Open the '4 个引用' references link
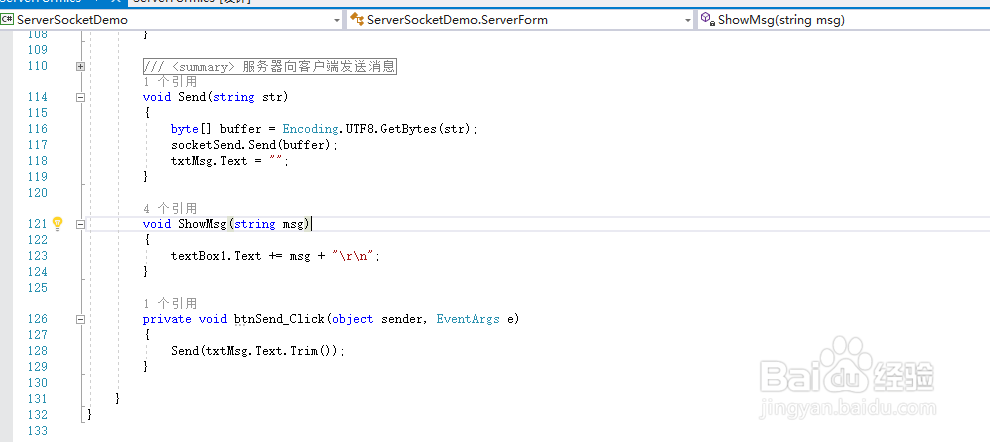This screenshot has height=442, width=990. point(170,208)
